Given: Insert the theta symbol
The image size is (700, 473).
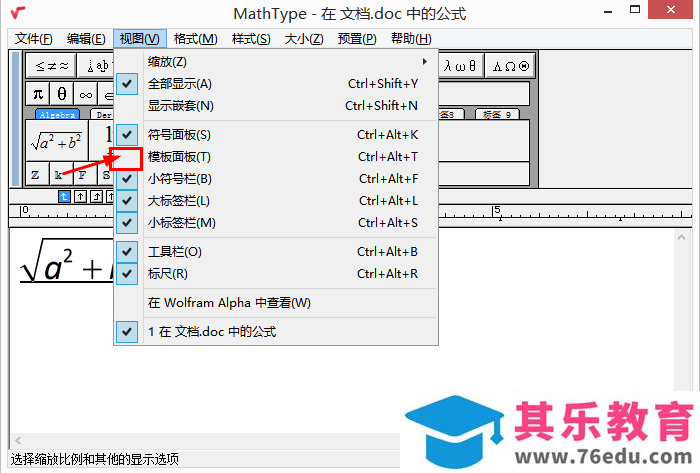Looking at the screenshot, I should tap(62, 94).
